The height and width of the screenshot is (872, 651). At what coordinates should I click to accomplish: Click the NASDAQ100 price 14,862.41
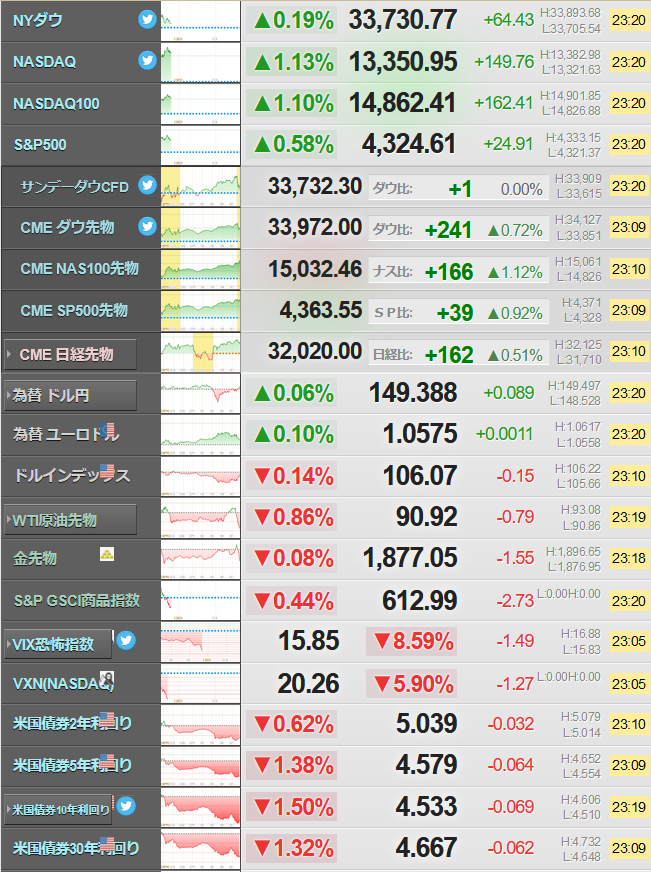pos(402,103)
